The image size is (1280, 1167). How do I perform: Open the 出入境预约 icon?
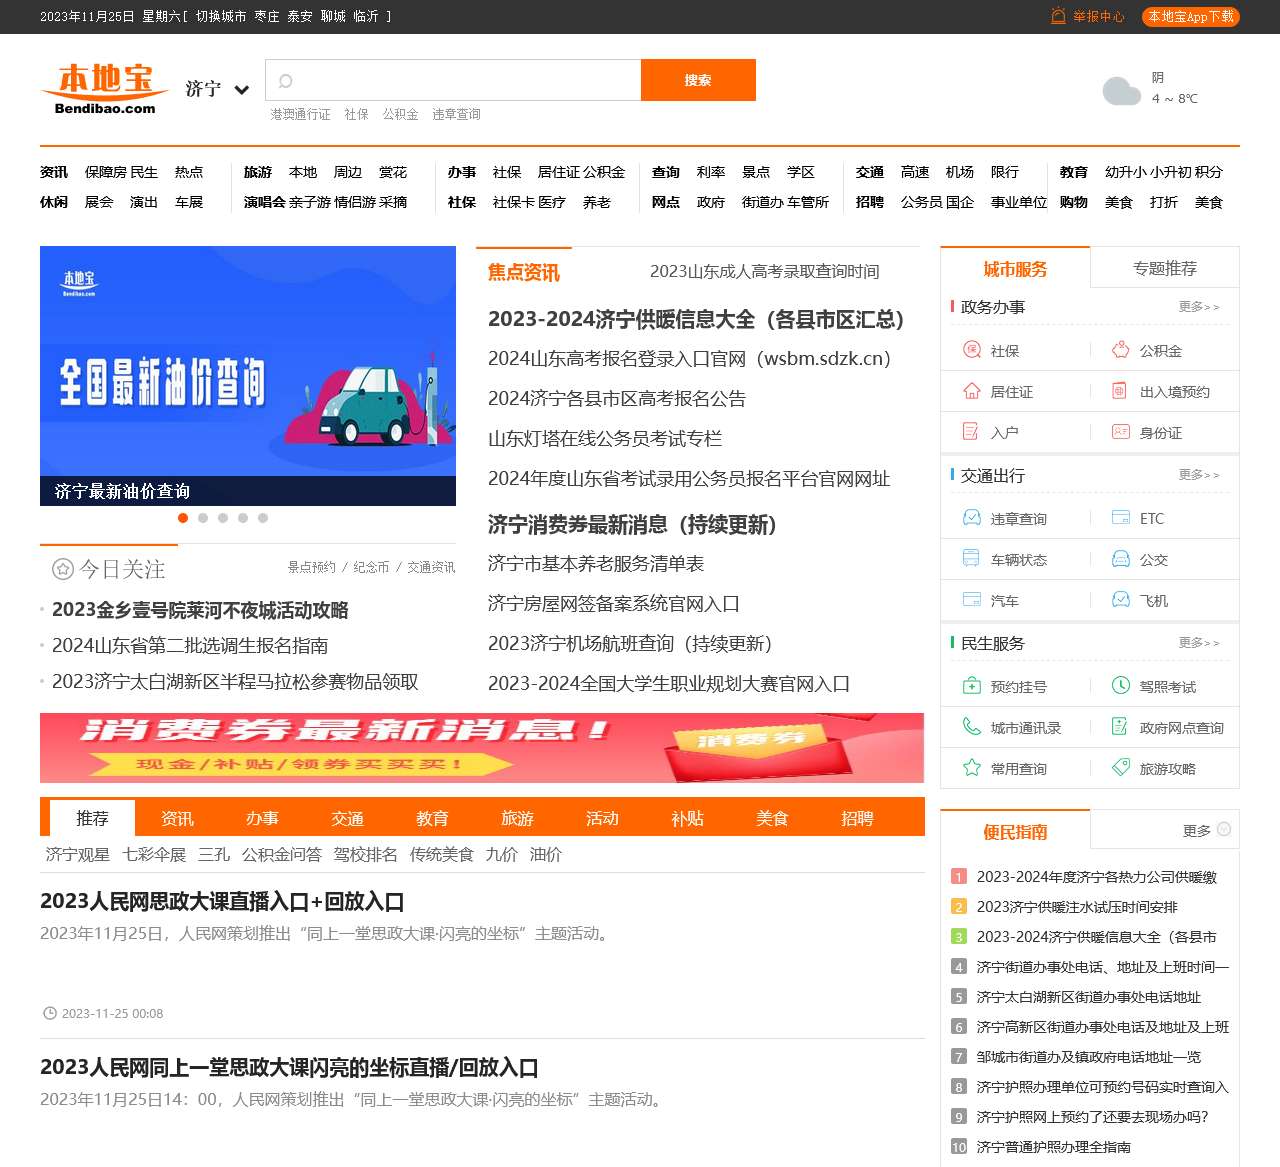tap(1120, 391)
